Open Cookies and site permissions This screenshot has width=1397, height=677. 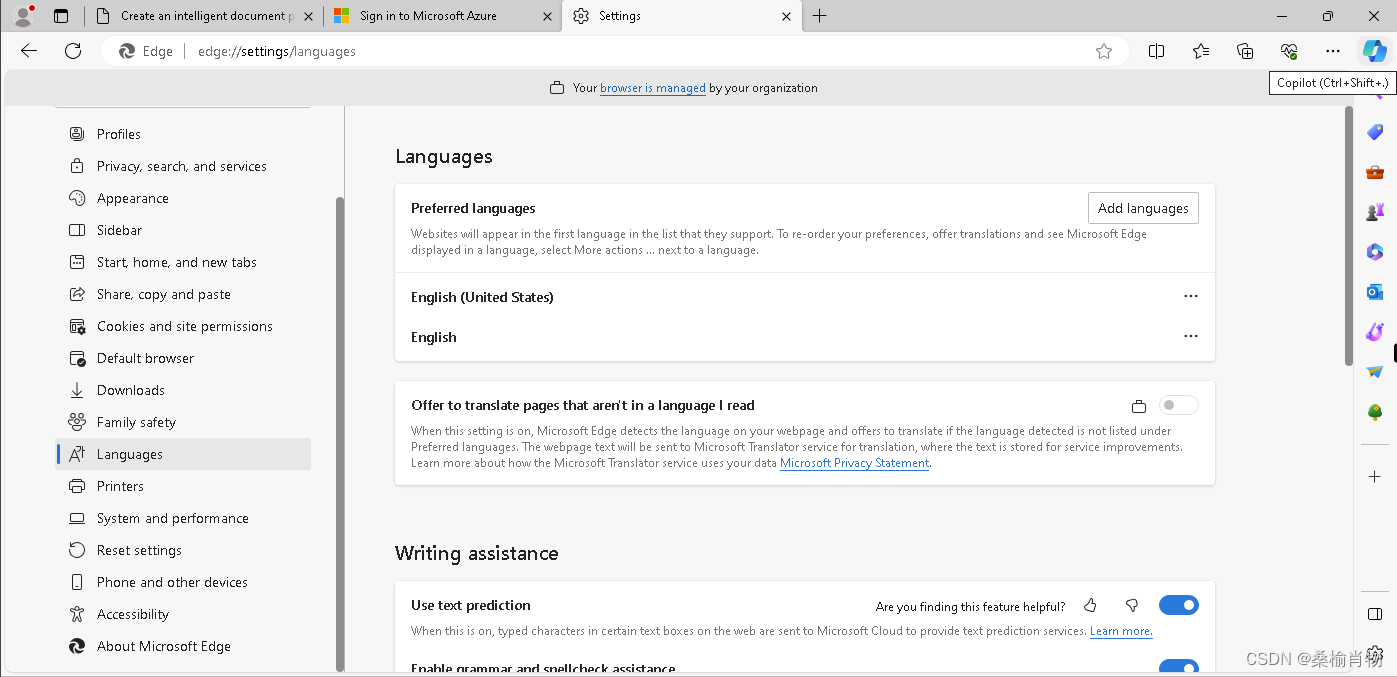(183, 326)
